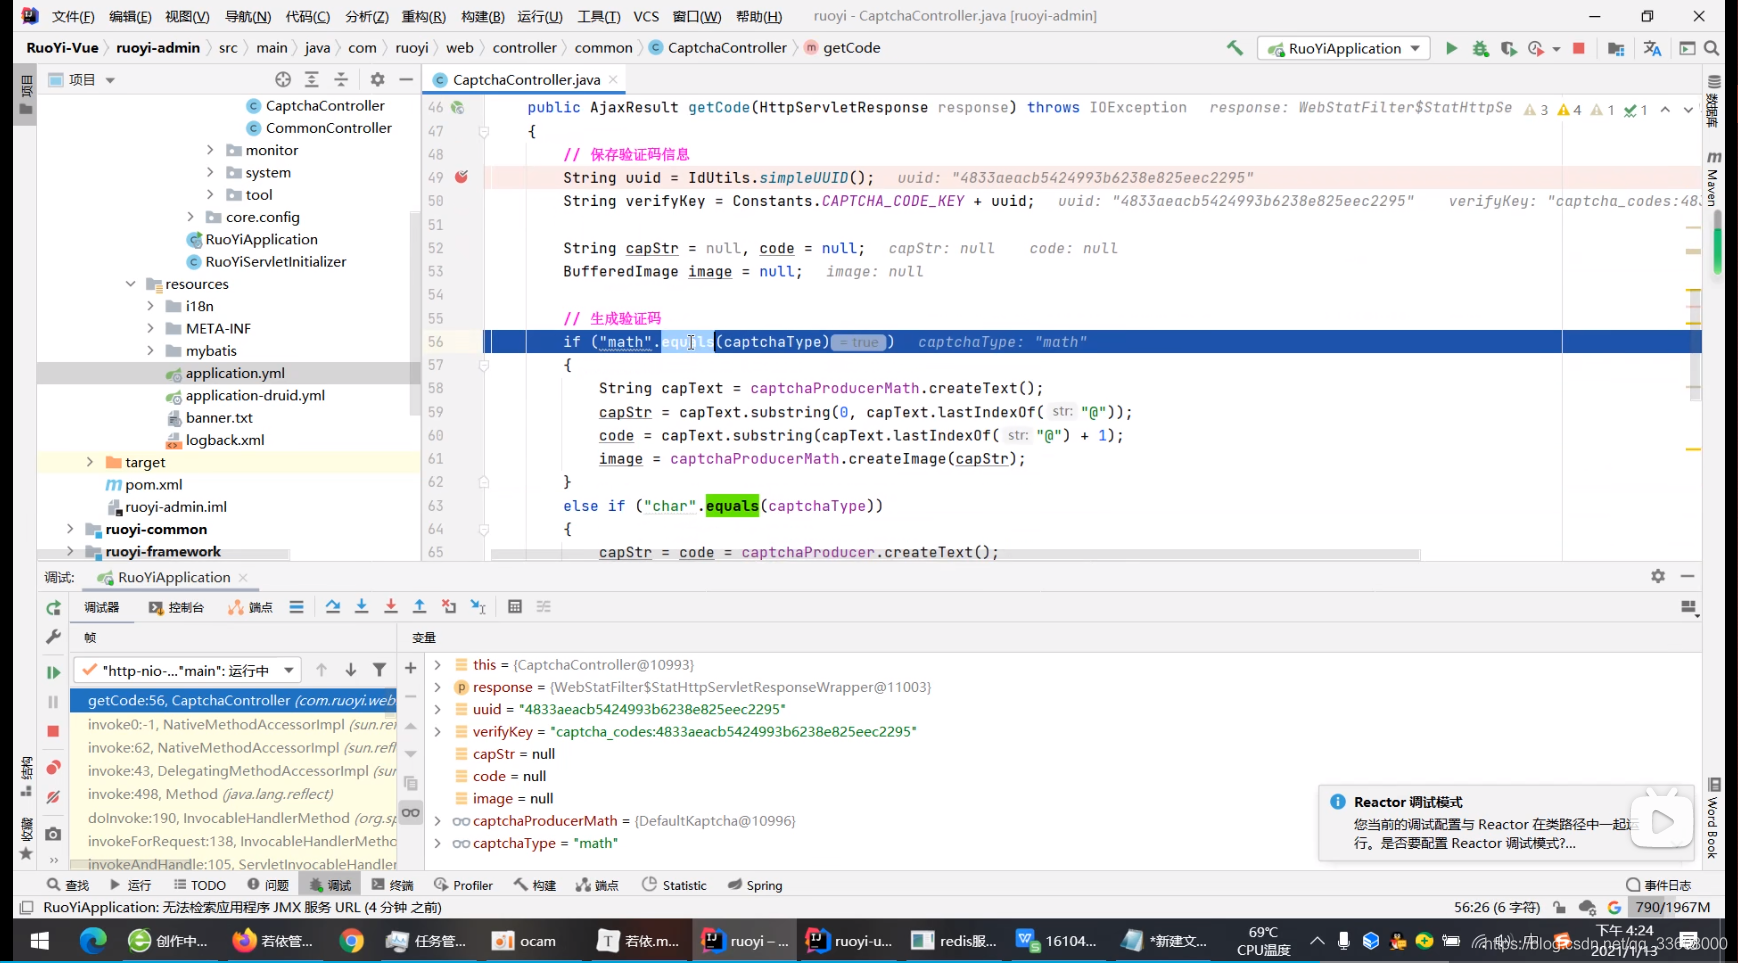
Task: Start debugging with the bug icon
Action: coord(1480,48)
